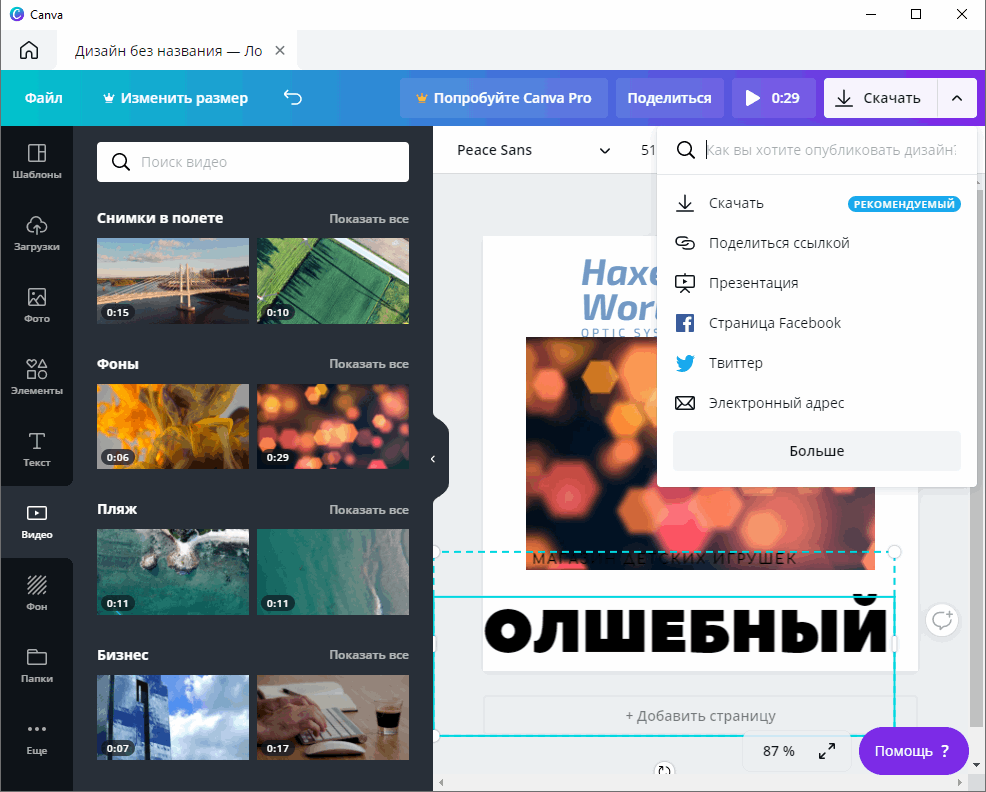Select the bridge aerial video 0:15
The height and width of the screenshot is (792, 986).
click(173, 281)
